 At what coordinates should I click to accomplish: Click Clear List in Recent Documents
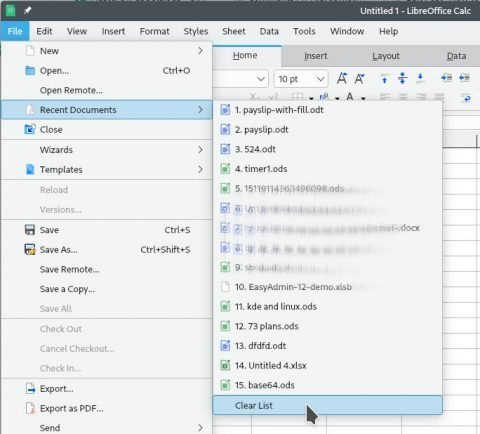point(328,405)
